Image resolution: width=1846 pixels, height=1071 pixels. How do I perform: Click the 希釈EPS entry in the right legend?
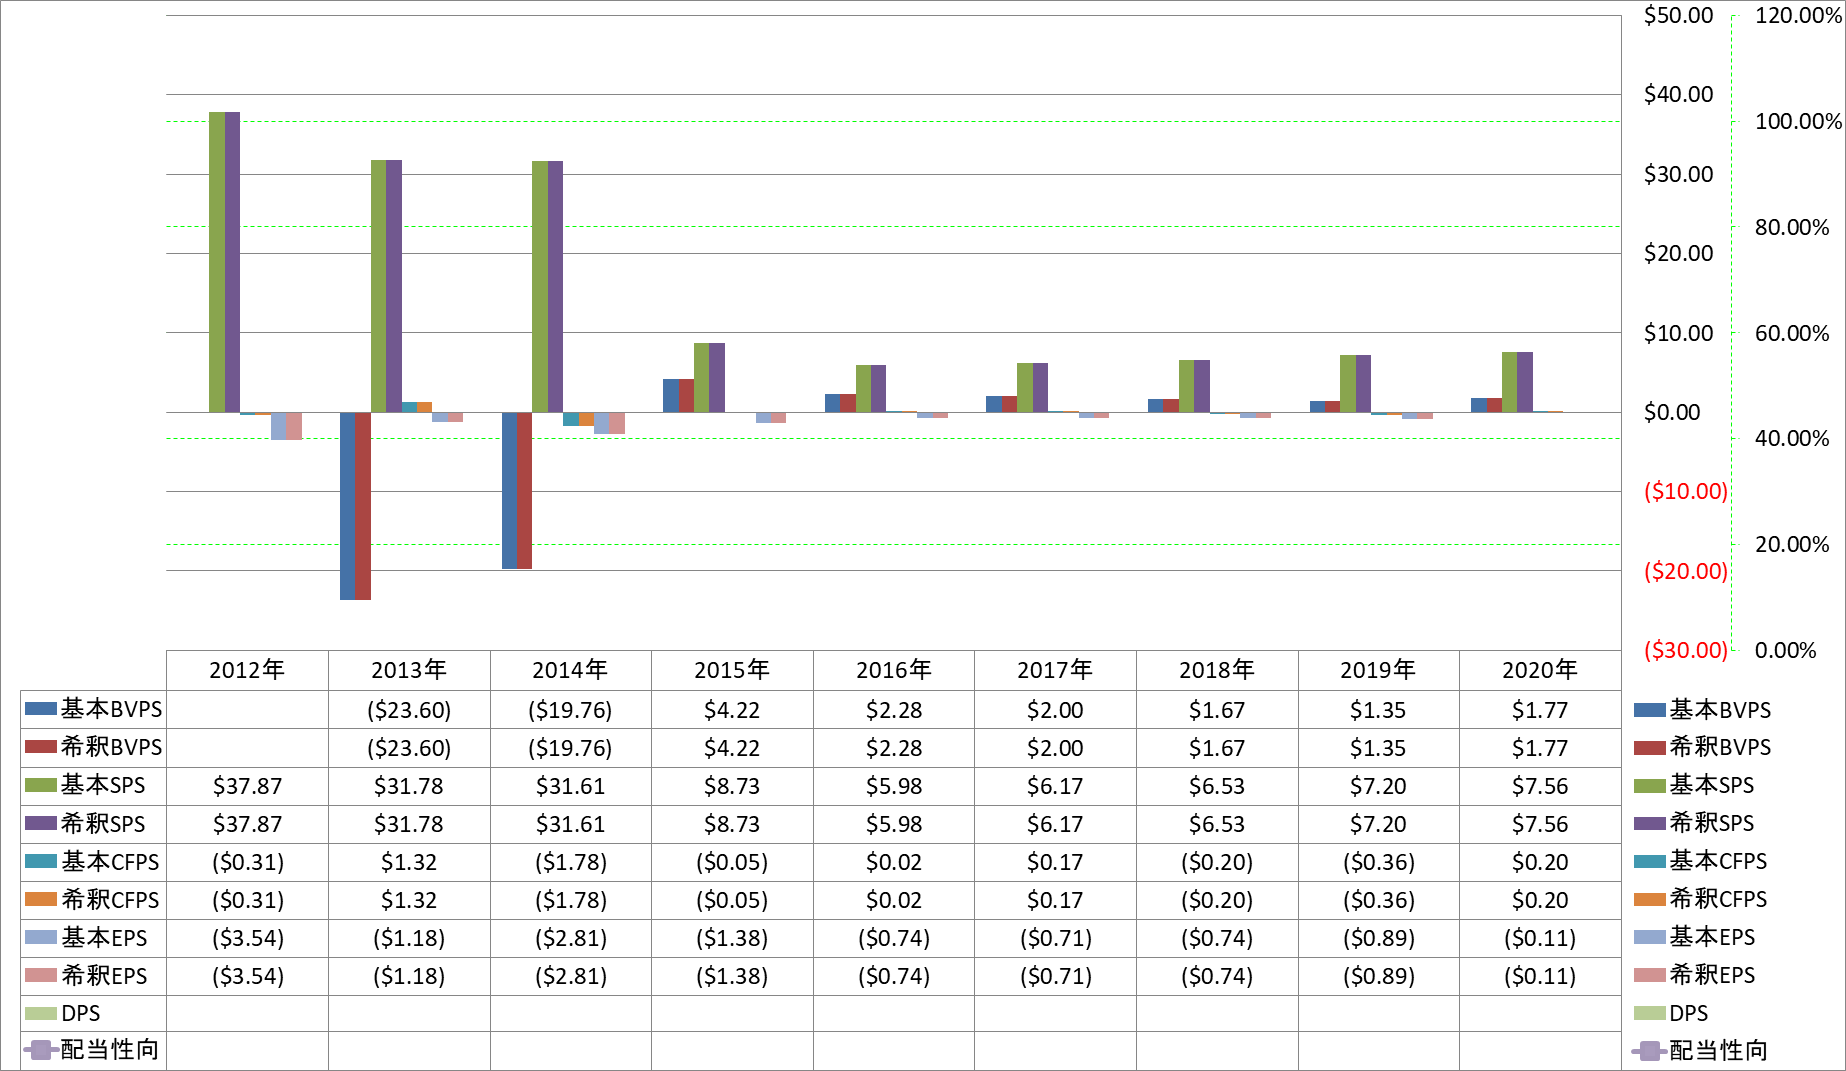point(1695,975)
